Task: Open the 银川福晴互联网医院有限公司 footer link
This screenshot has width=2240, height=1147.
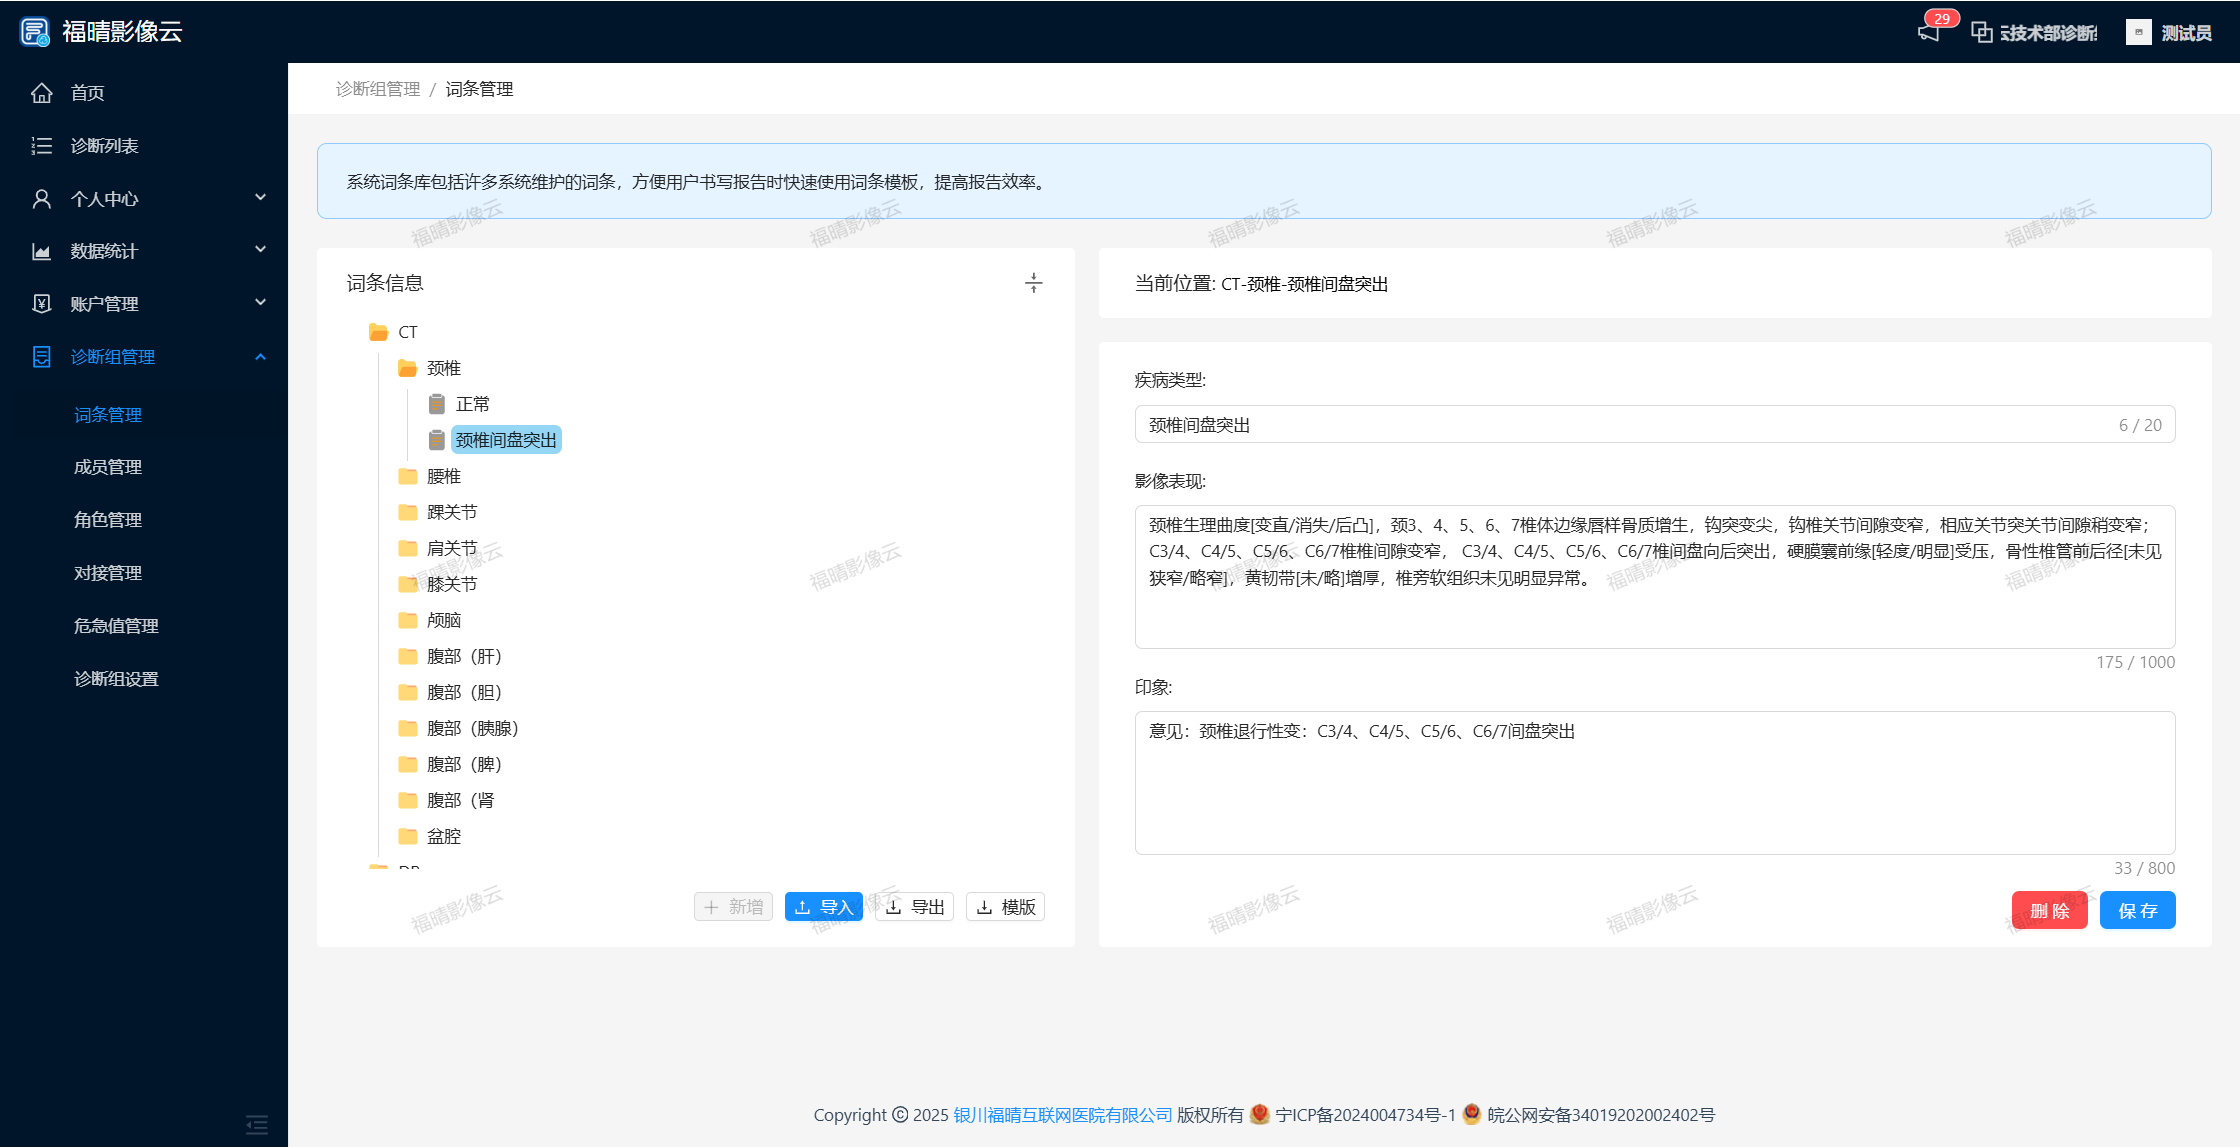Action: click(x=1062, y=1115)
